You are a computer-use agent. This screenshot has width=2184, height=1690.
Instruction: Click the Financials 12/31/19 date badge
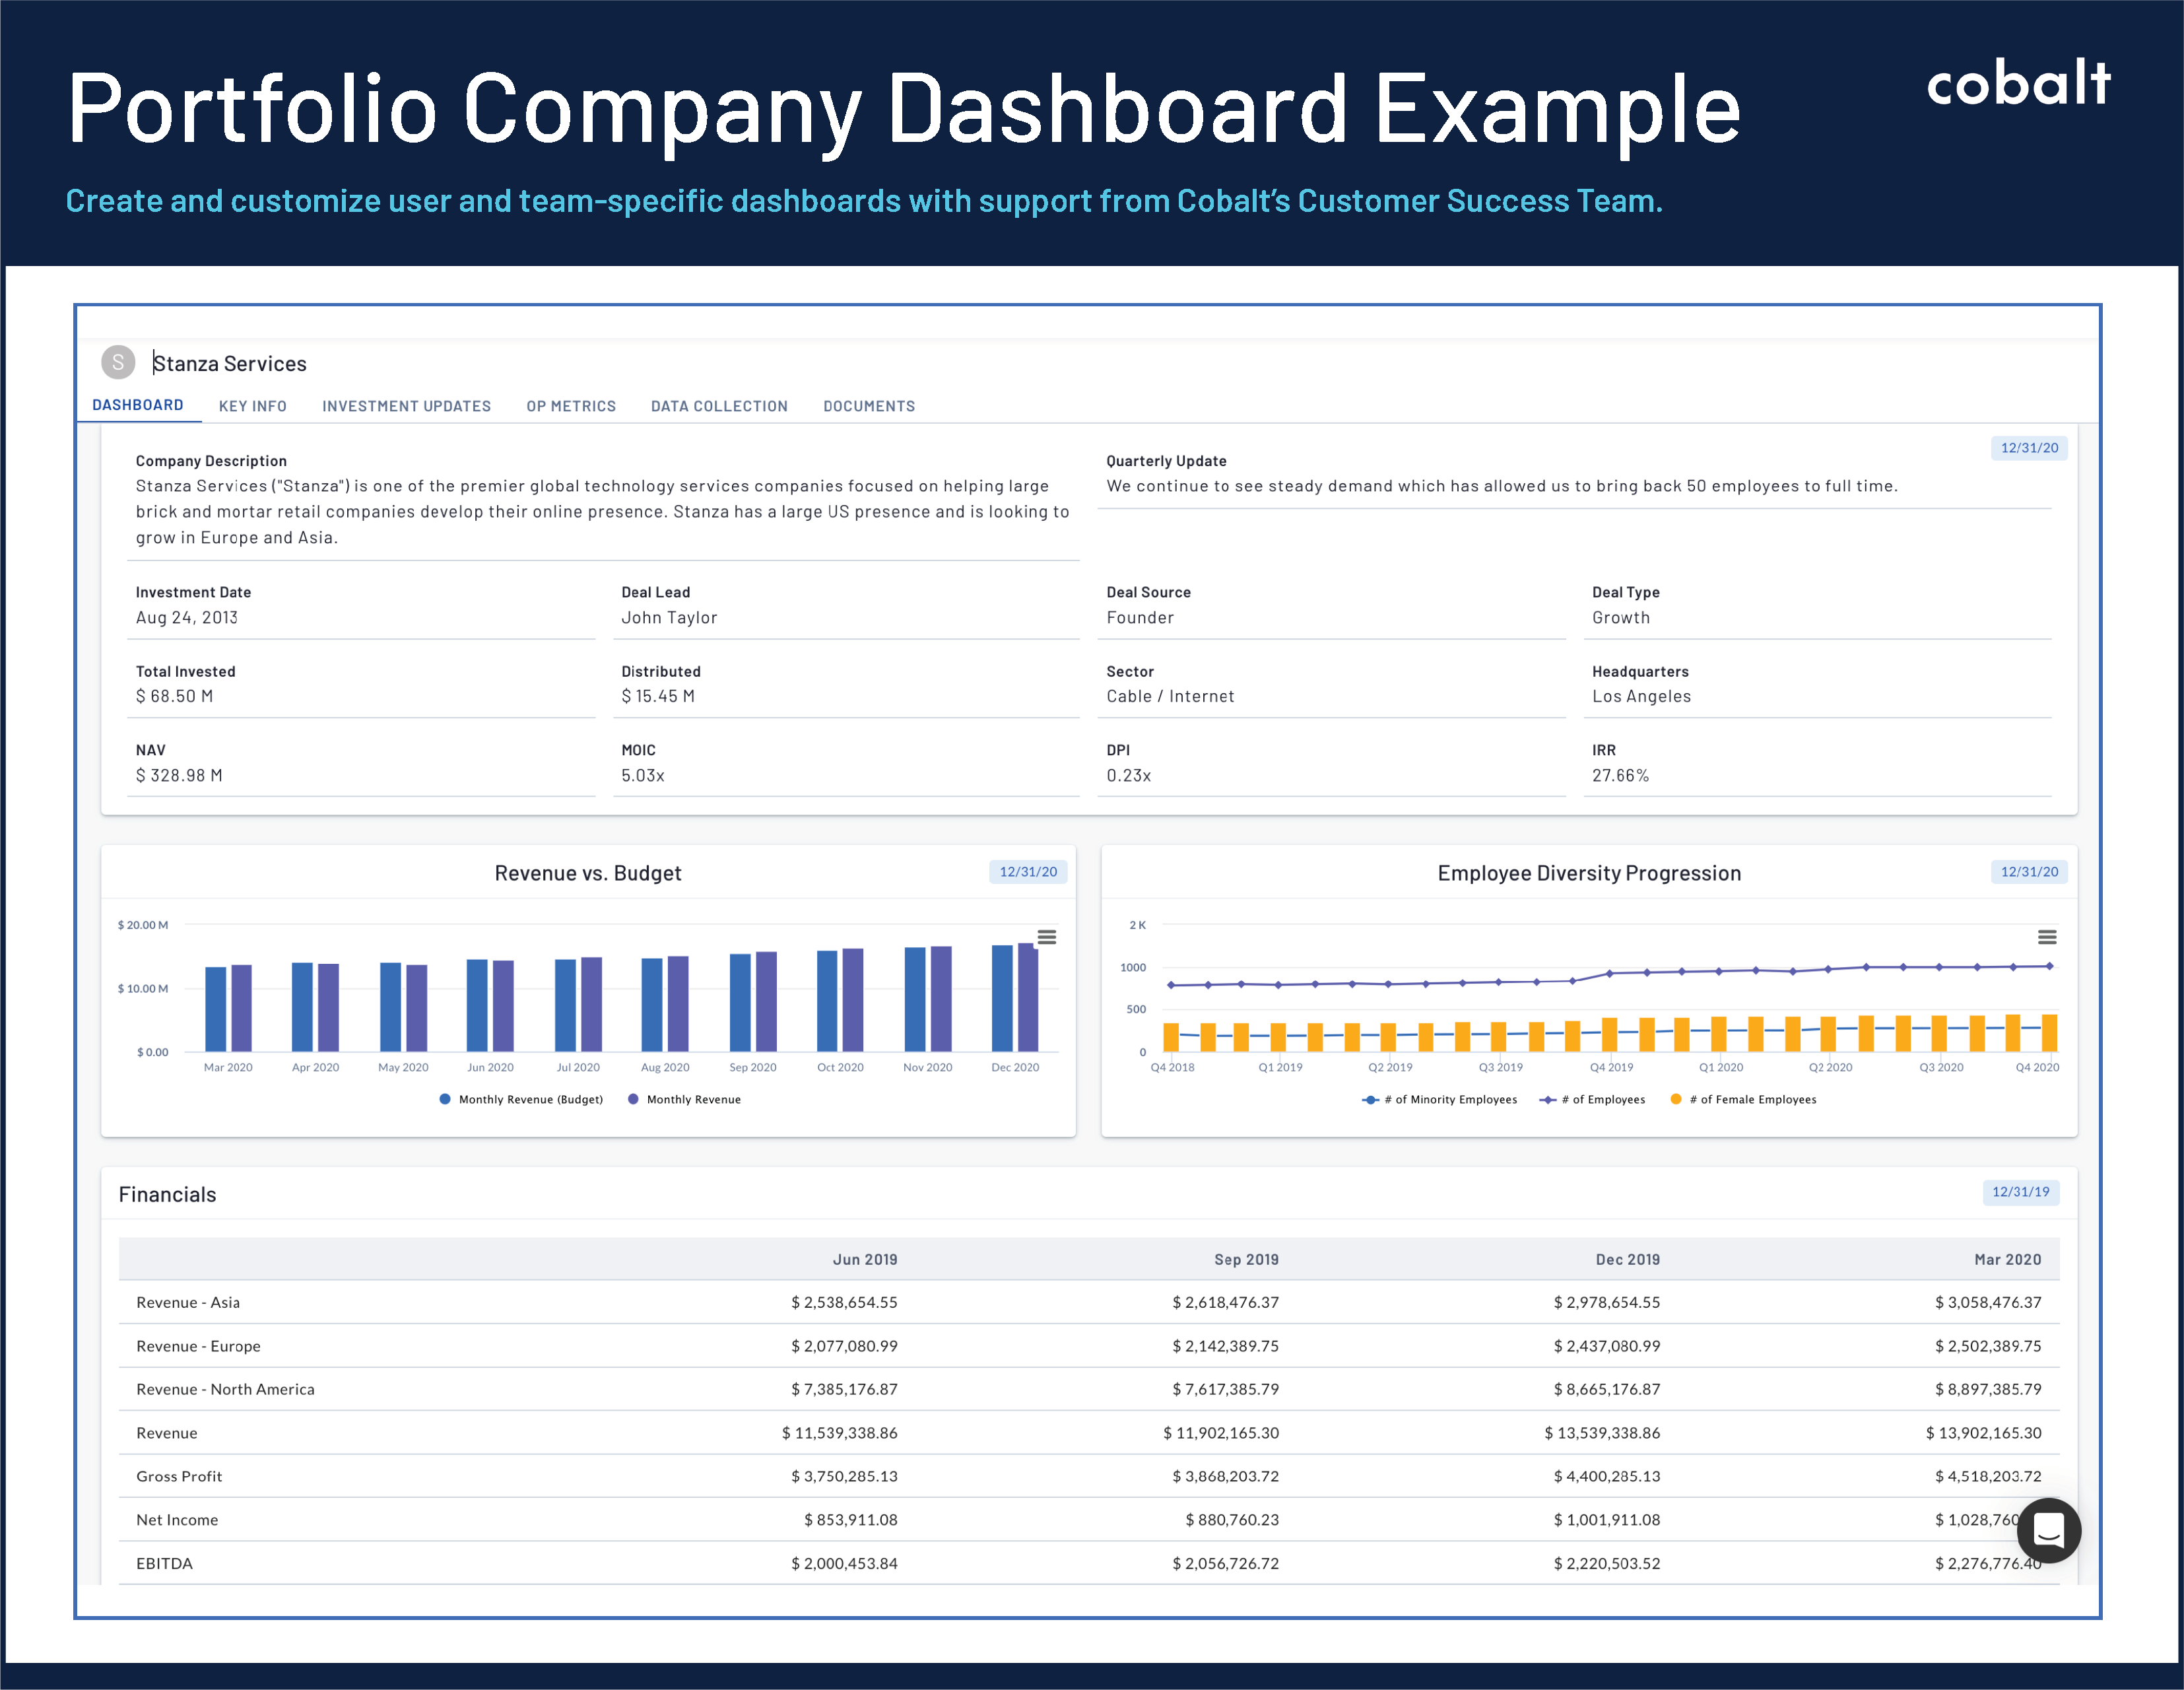[2020, 1192]
